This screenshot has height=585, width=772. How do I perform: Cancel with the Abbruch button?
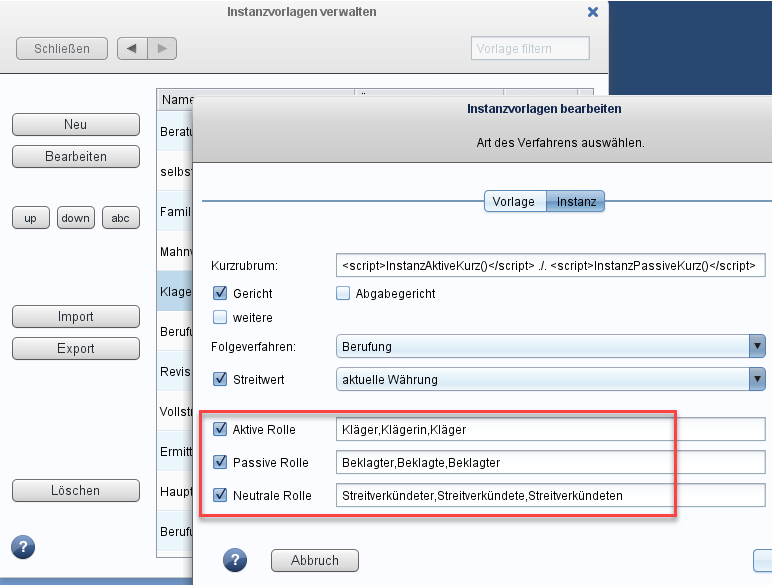[315, 560]
